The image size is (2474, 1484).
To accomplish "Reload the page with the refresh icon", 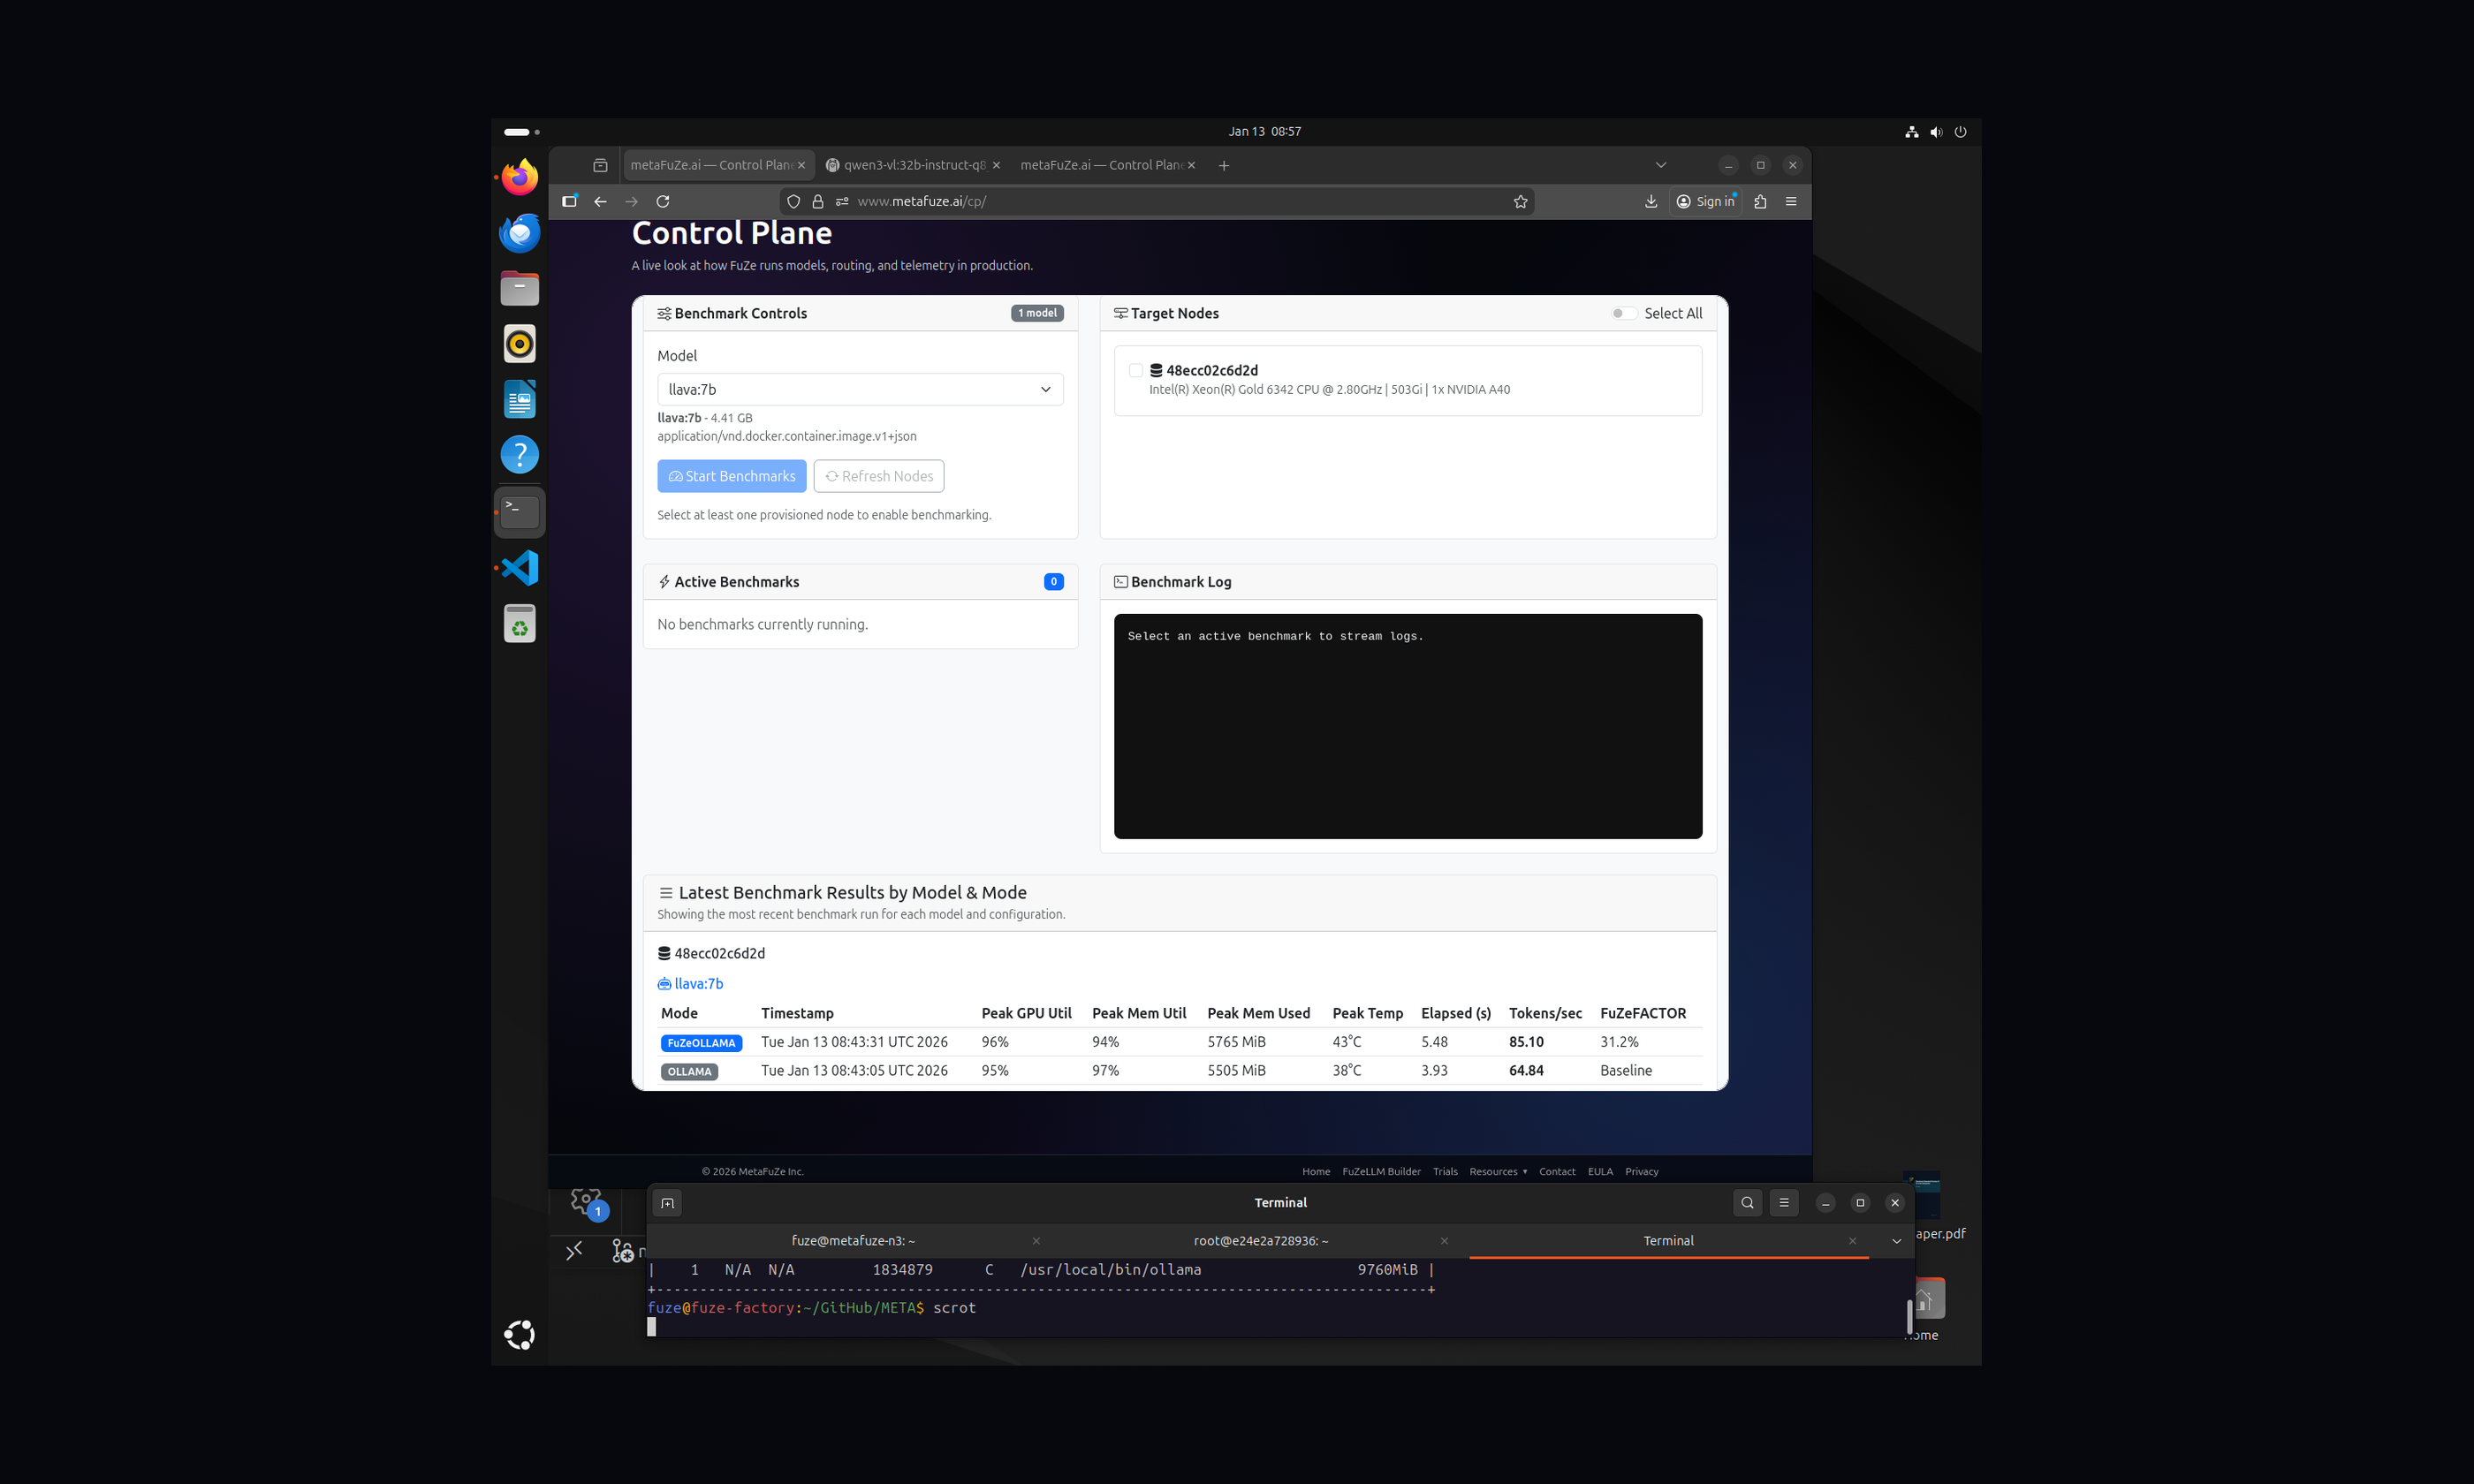I will click(x=662, y=201).
